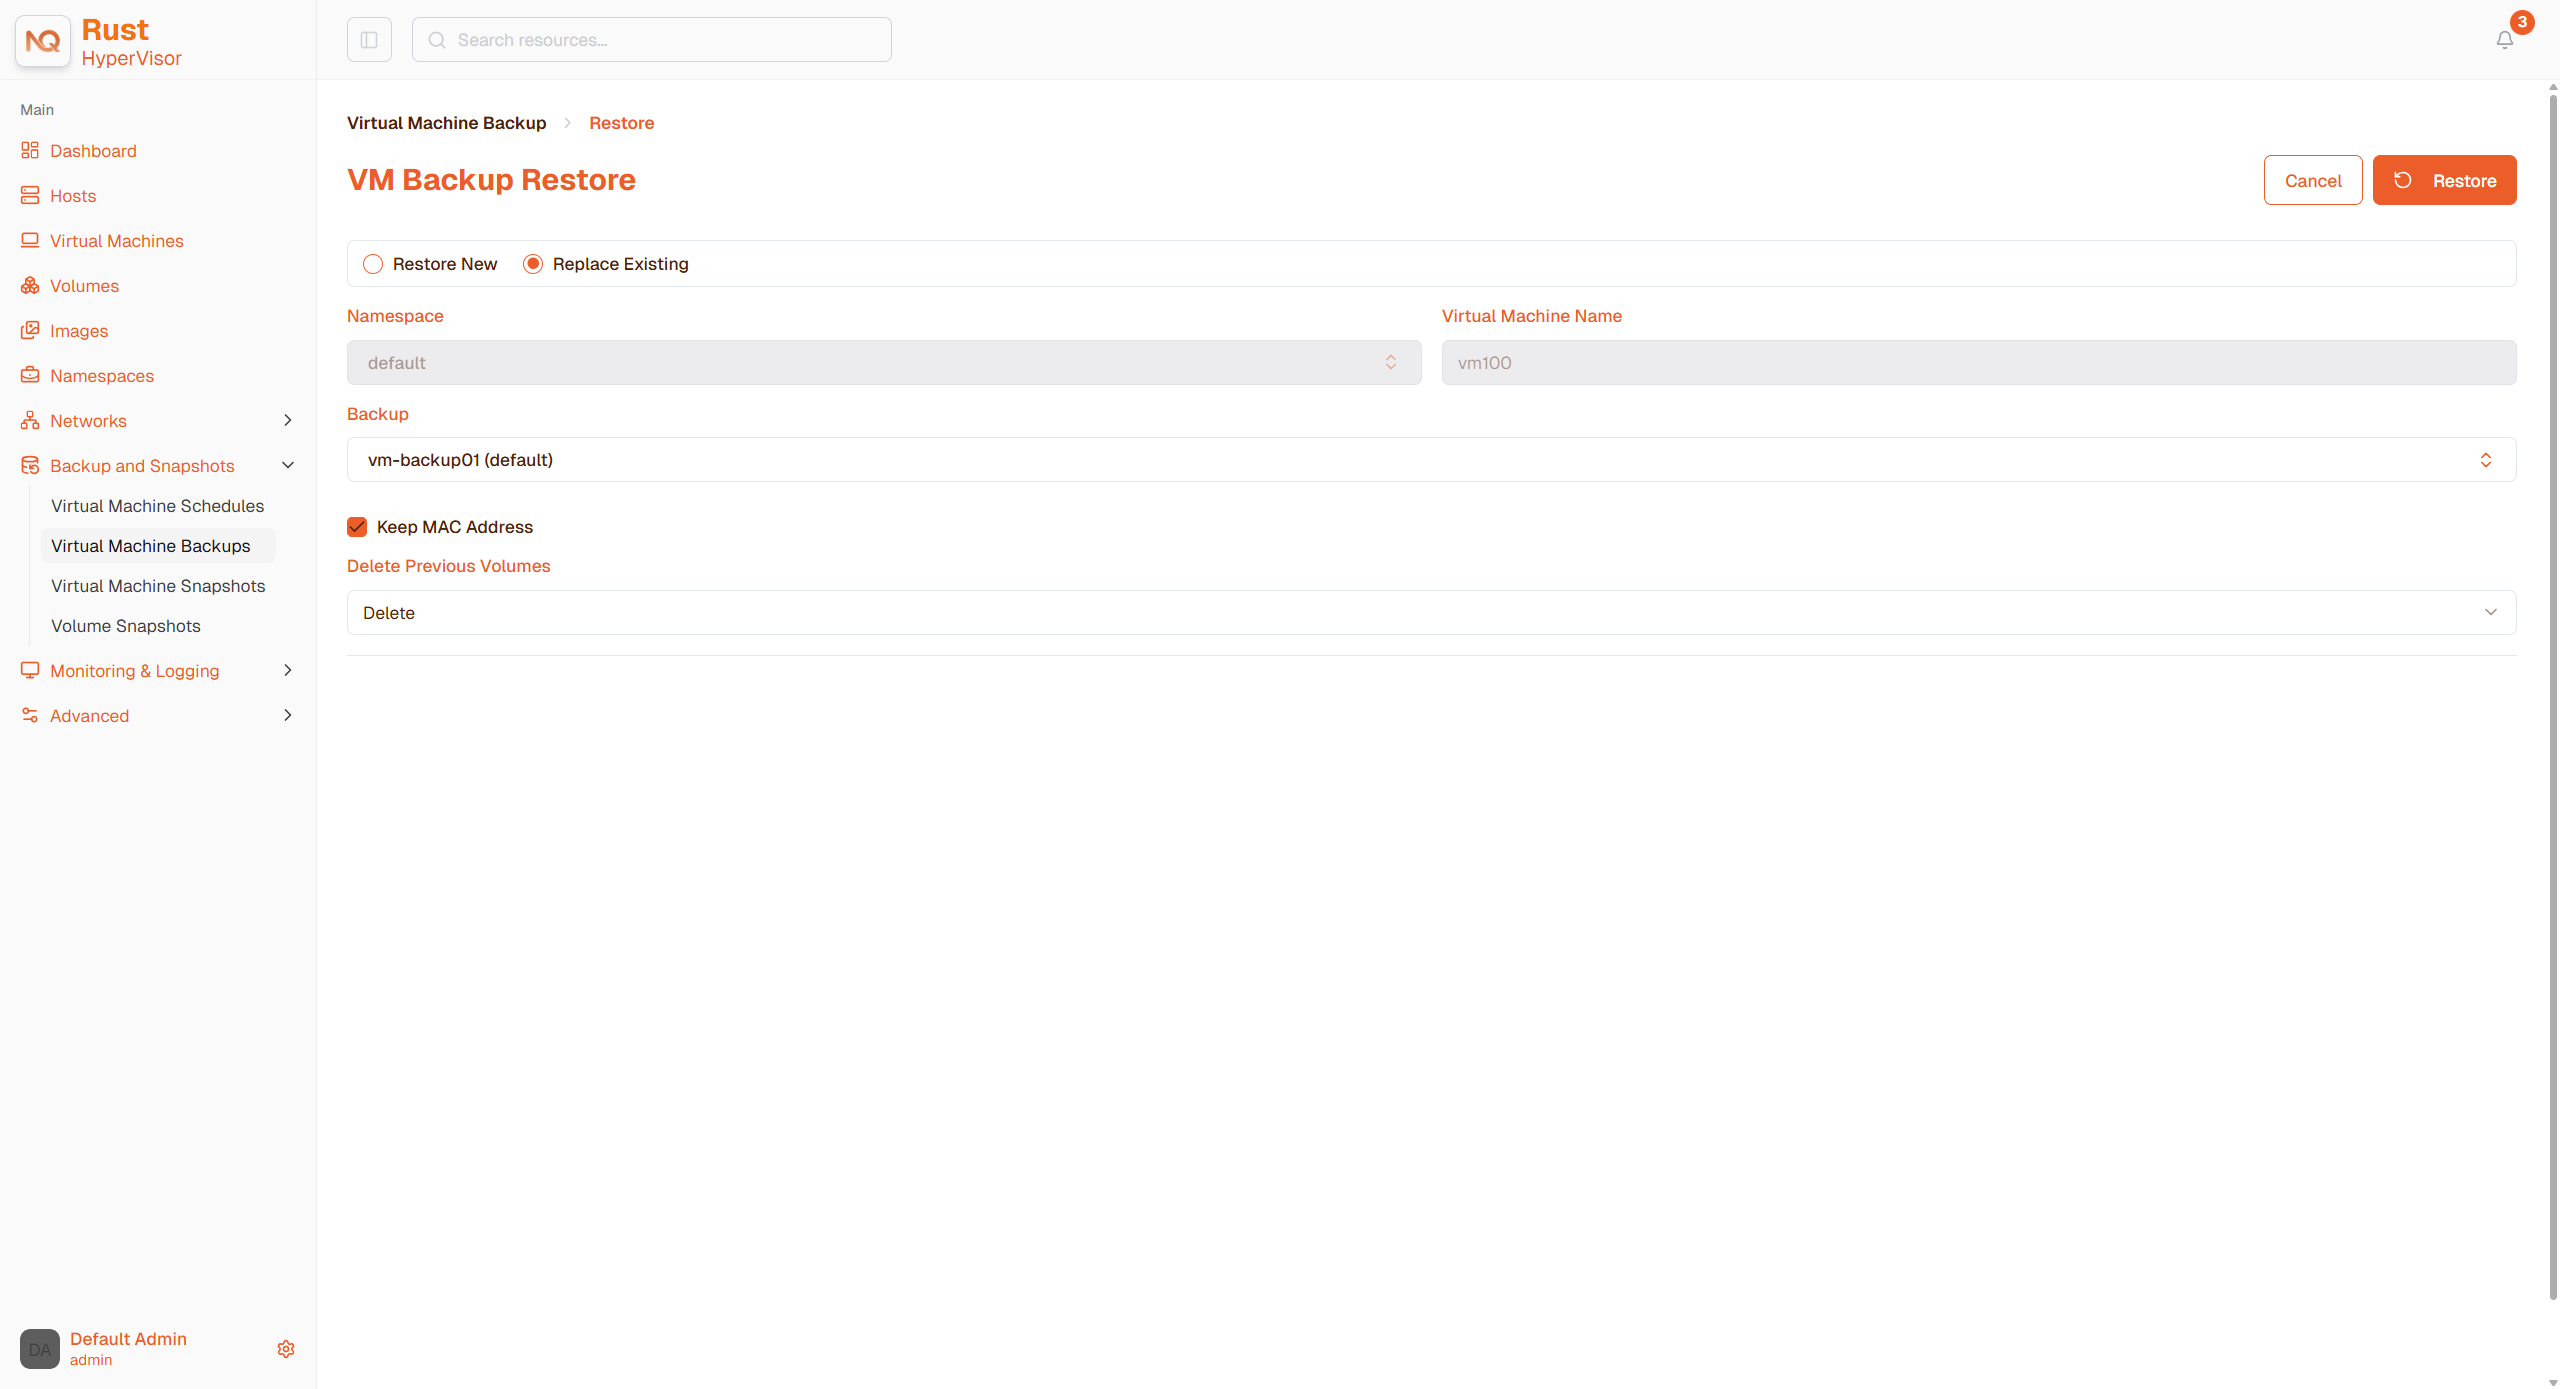Viewport: 2560px width, 1389px height.
Task: Open Volumes page
Action: [84, 286]
